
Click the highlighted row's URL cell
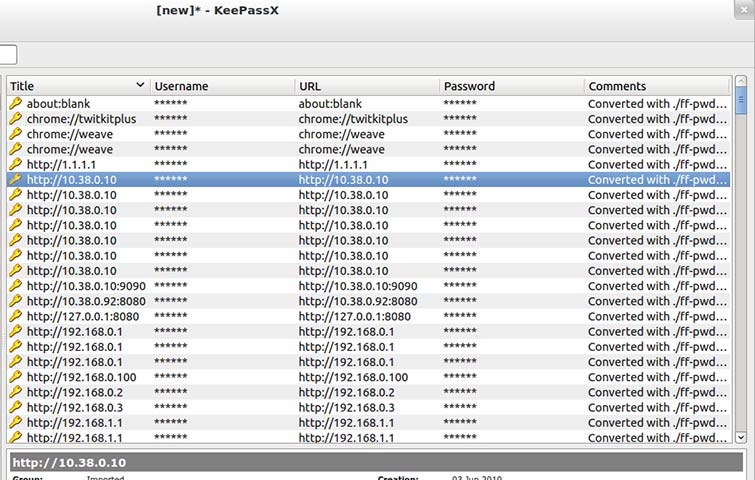pos(343,180)
